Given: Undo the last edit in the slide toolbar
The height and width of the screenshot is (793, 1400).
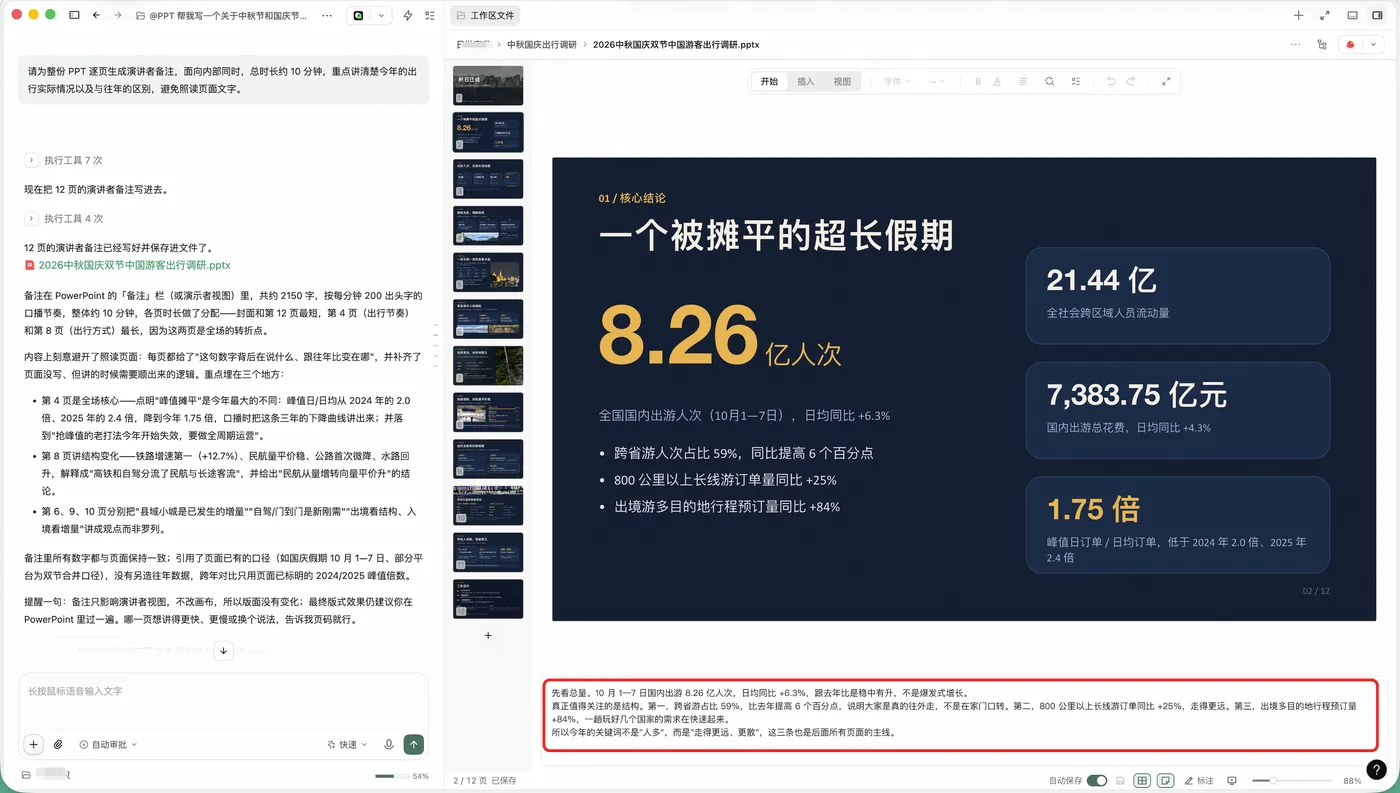Looking at the screenshot, I should (x=1110, y=82).
